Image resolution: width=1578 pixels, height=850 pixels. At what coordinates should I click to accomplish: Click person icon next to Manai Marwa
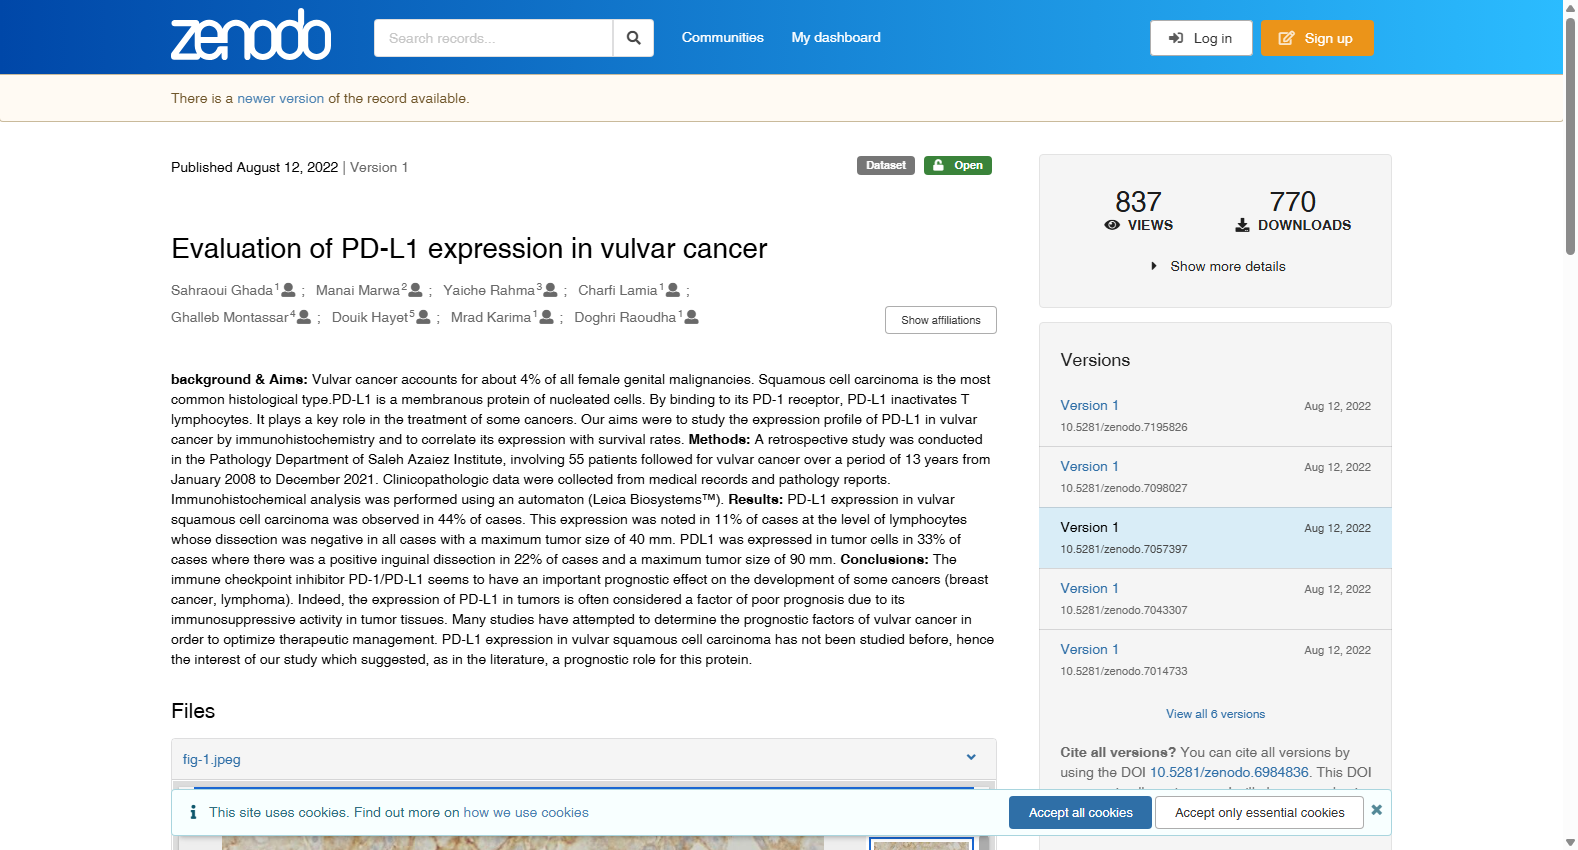pos(416,290)
